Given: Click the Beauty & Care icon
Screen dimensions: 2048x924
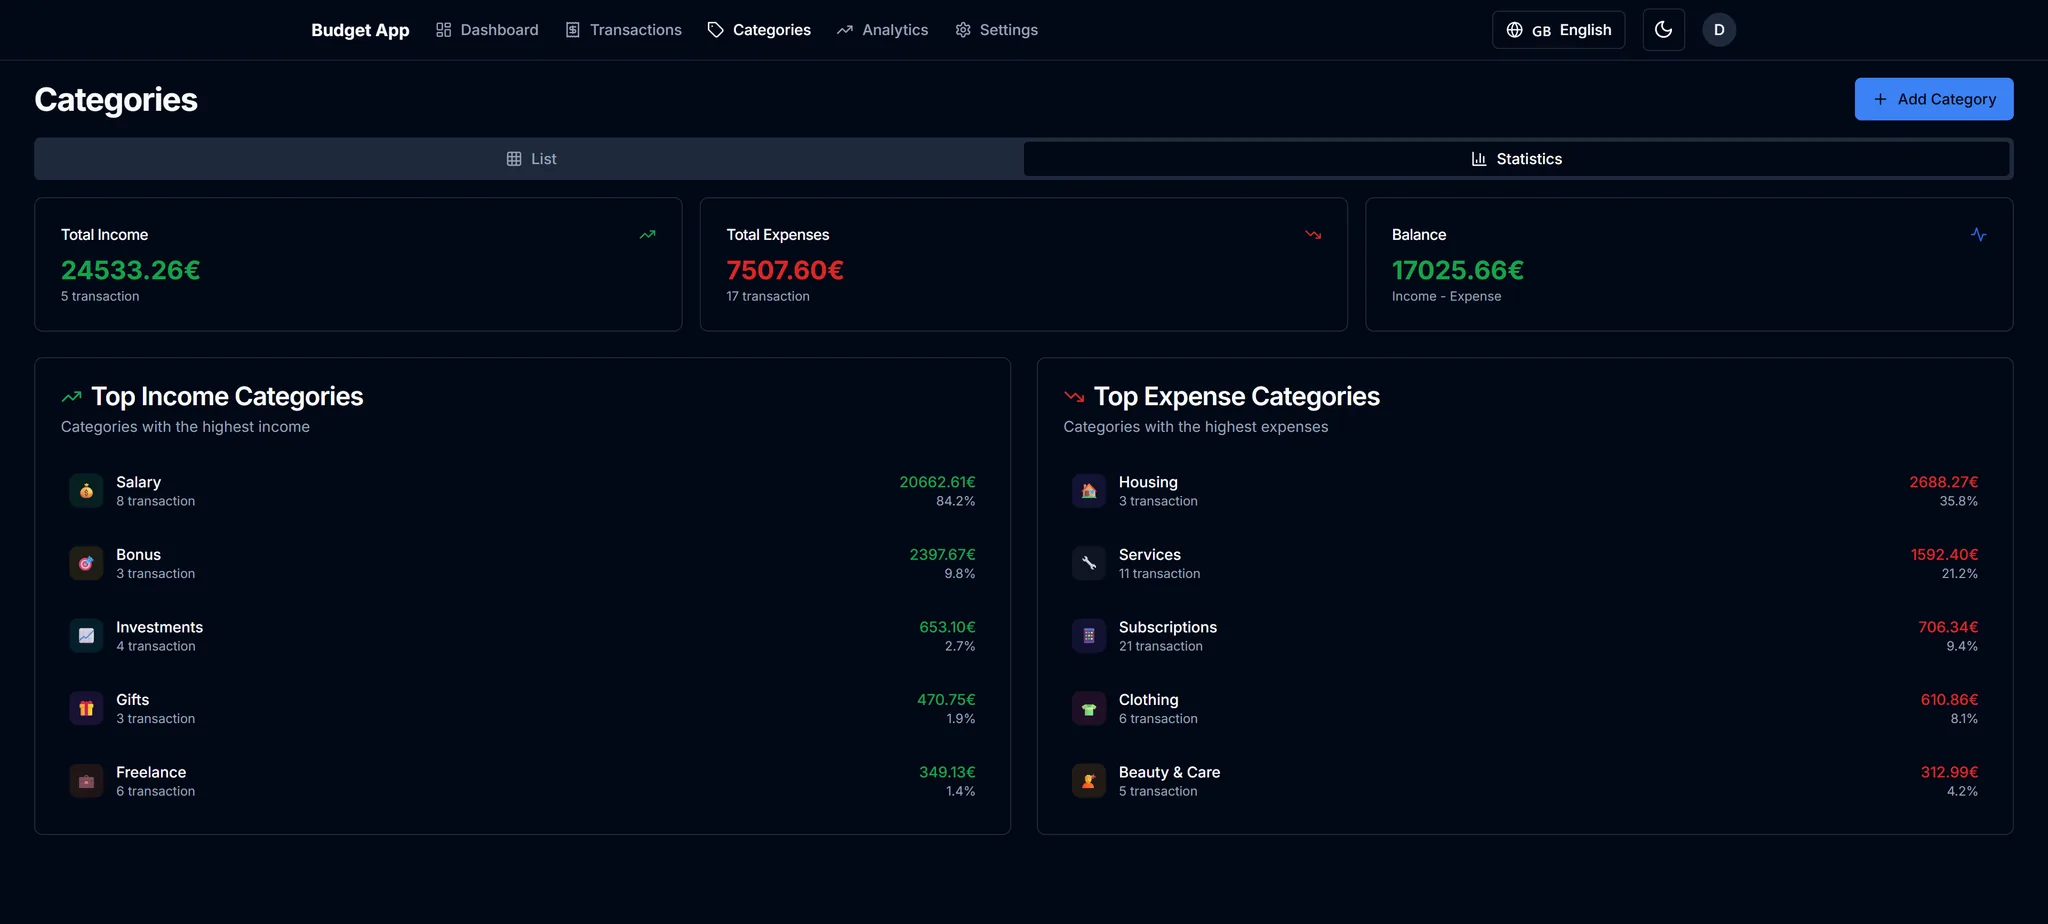Looking at the screenshot, I should [1089, 781].
